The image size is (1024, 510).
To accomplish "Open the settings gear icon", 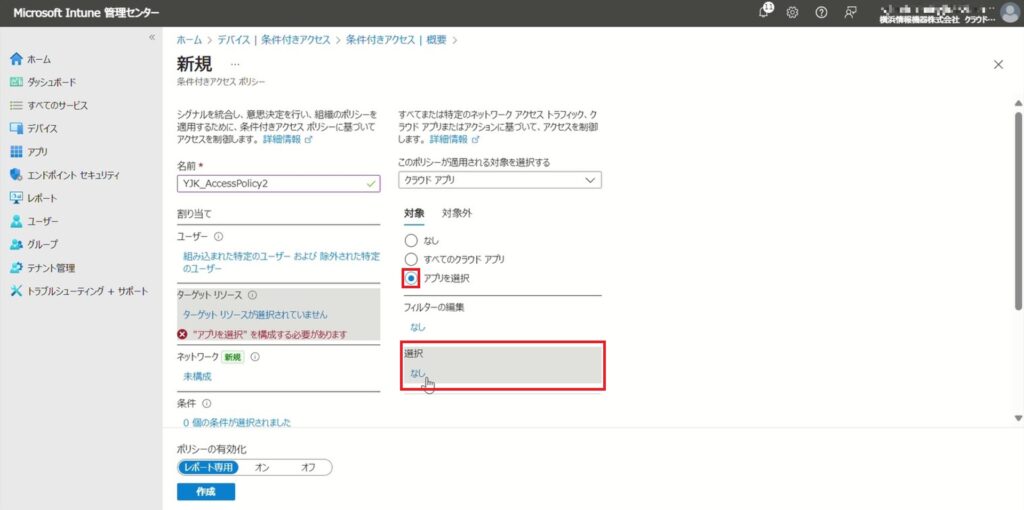I will point(792,12).
